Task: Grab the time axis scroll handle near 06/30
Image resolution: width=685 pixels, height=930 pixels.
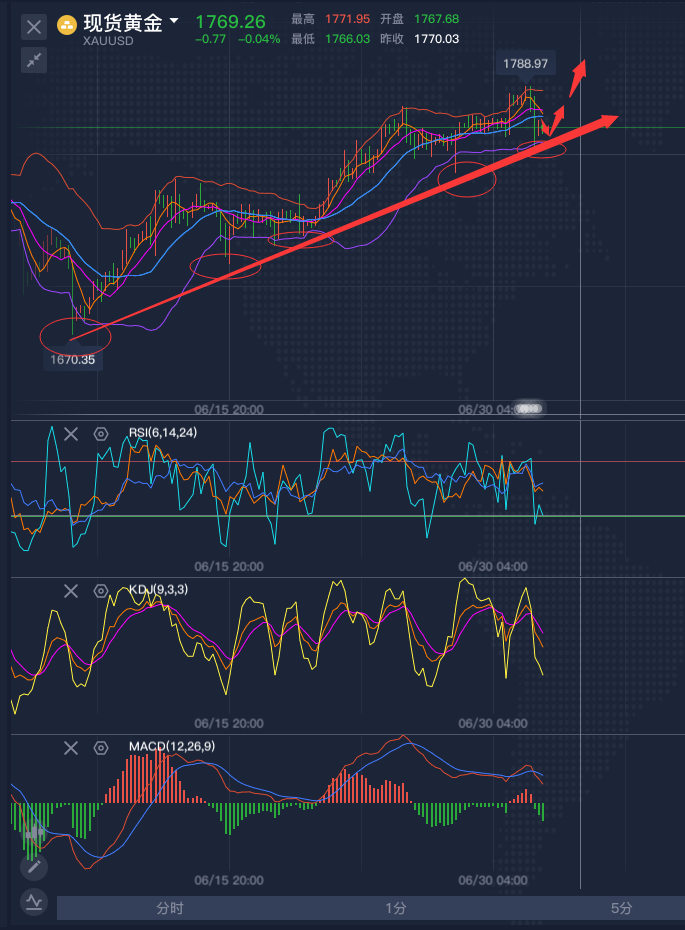Action: (529, 409)
